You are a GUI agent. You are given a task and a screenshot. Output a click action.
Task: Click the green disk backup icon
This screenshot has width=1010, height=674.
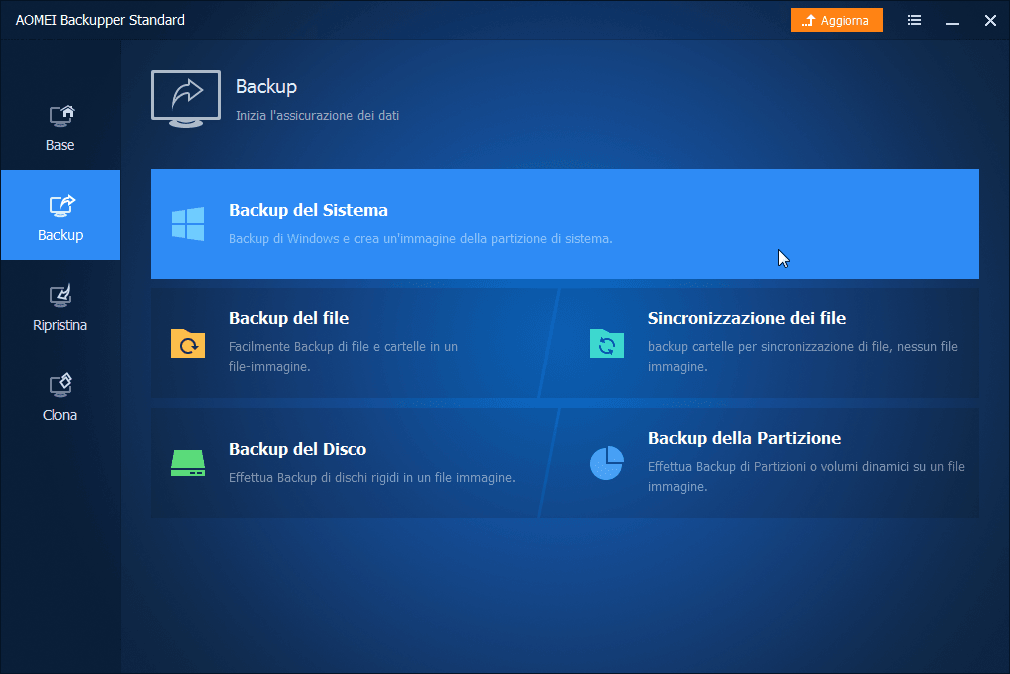(188, 463)
